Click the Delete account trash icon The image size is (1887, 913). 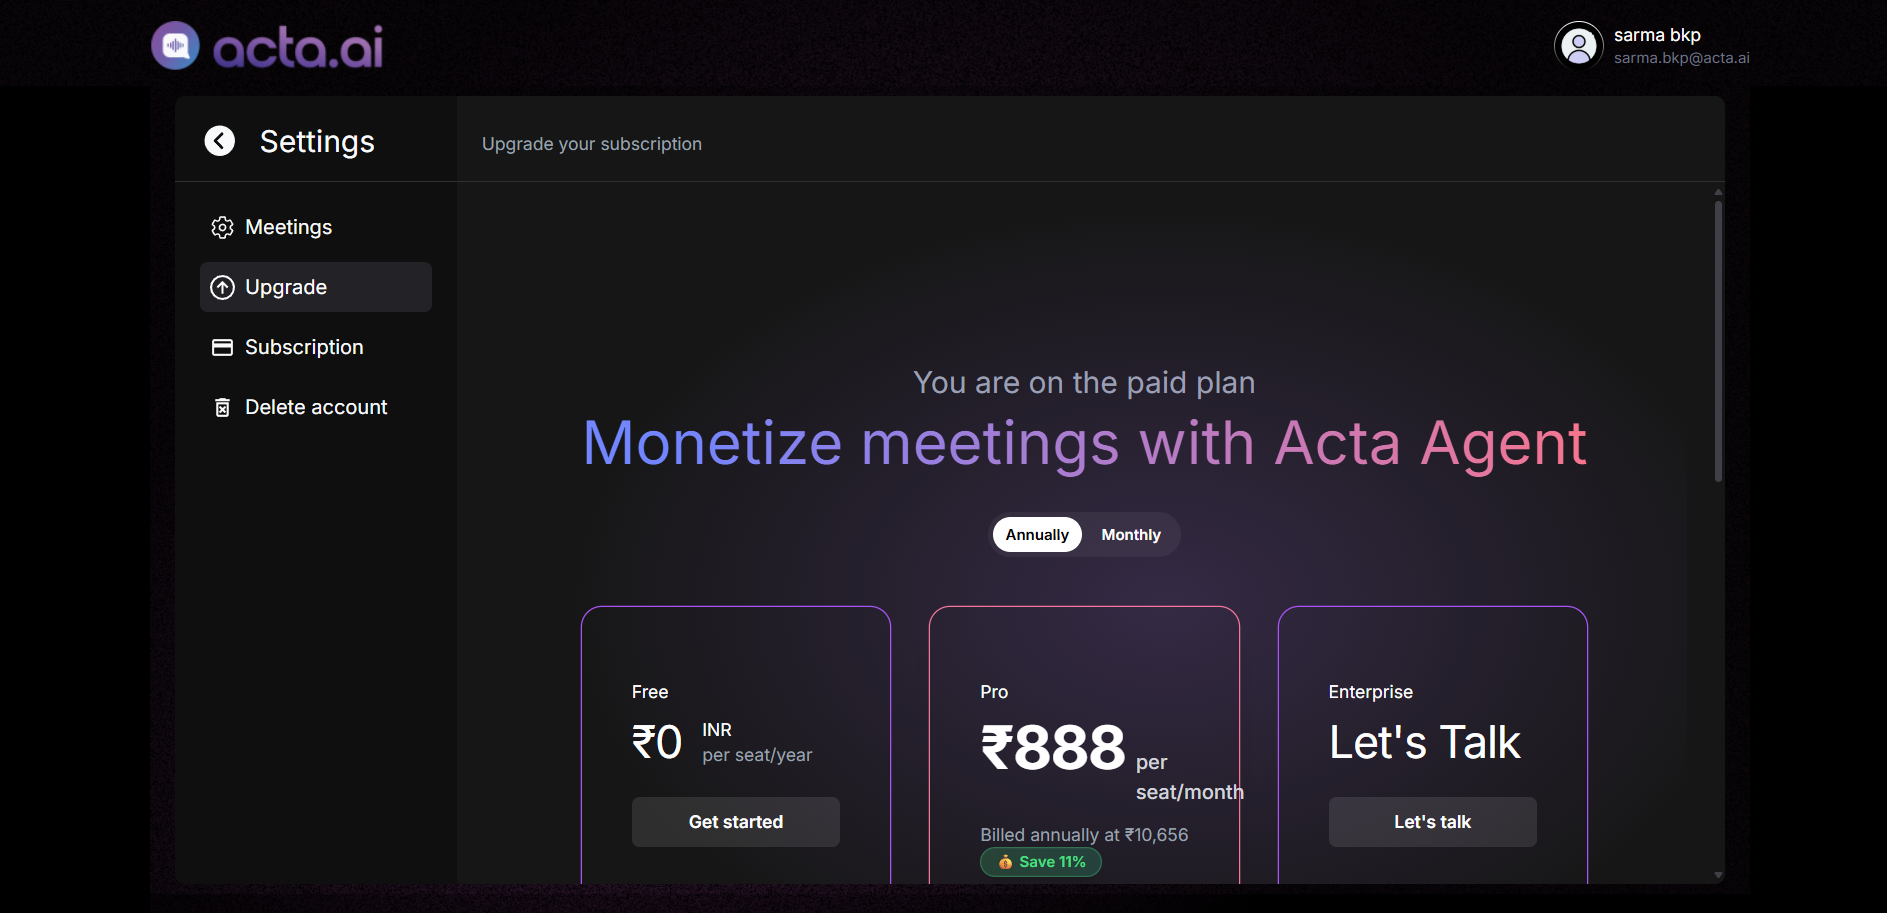222,407
